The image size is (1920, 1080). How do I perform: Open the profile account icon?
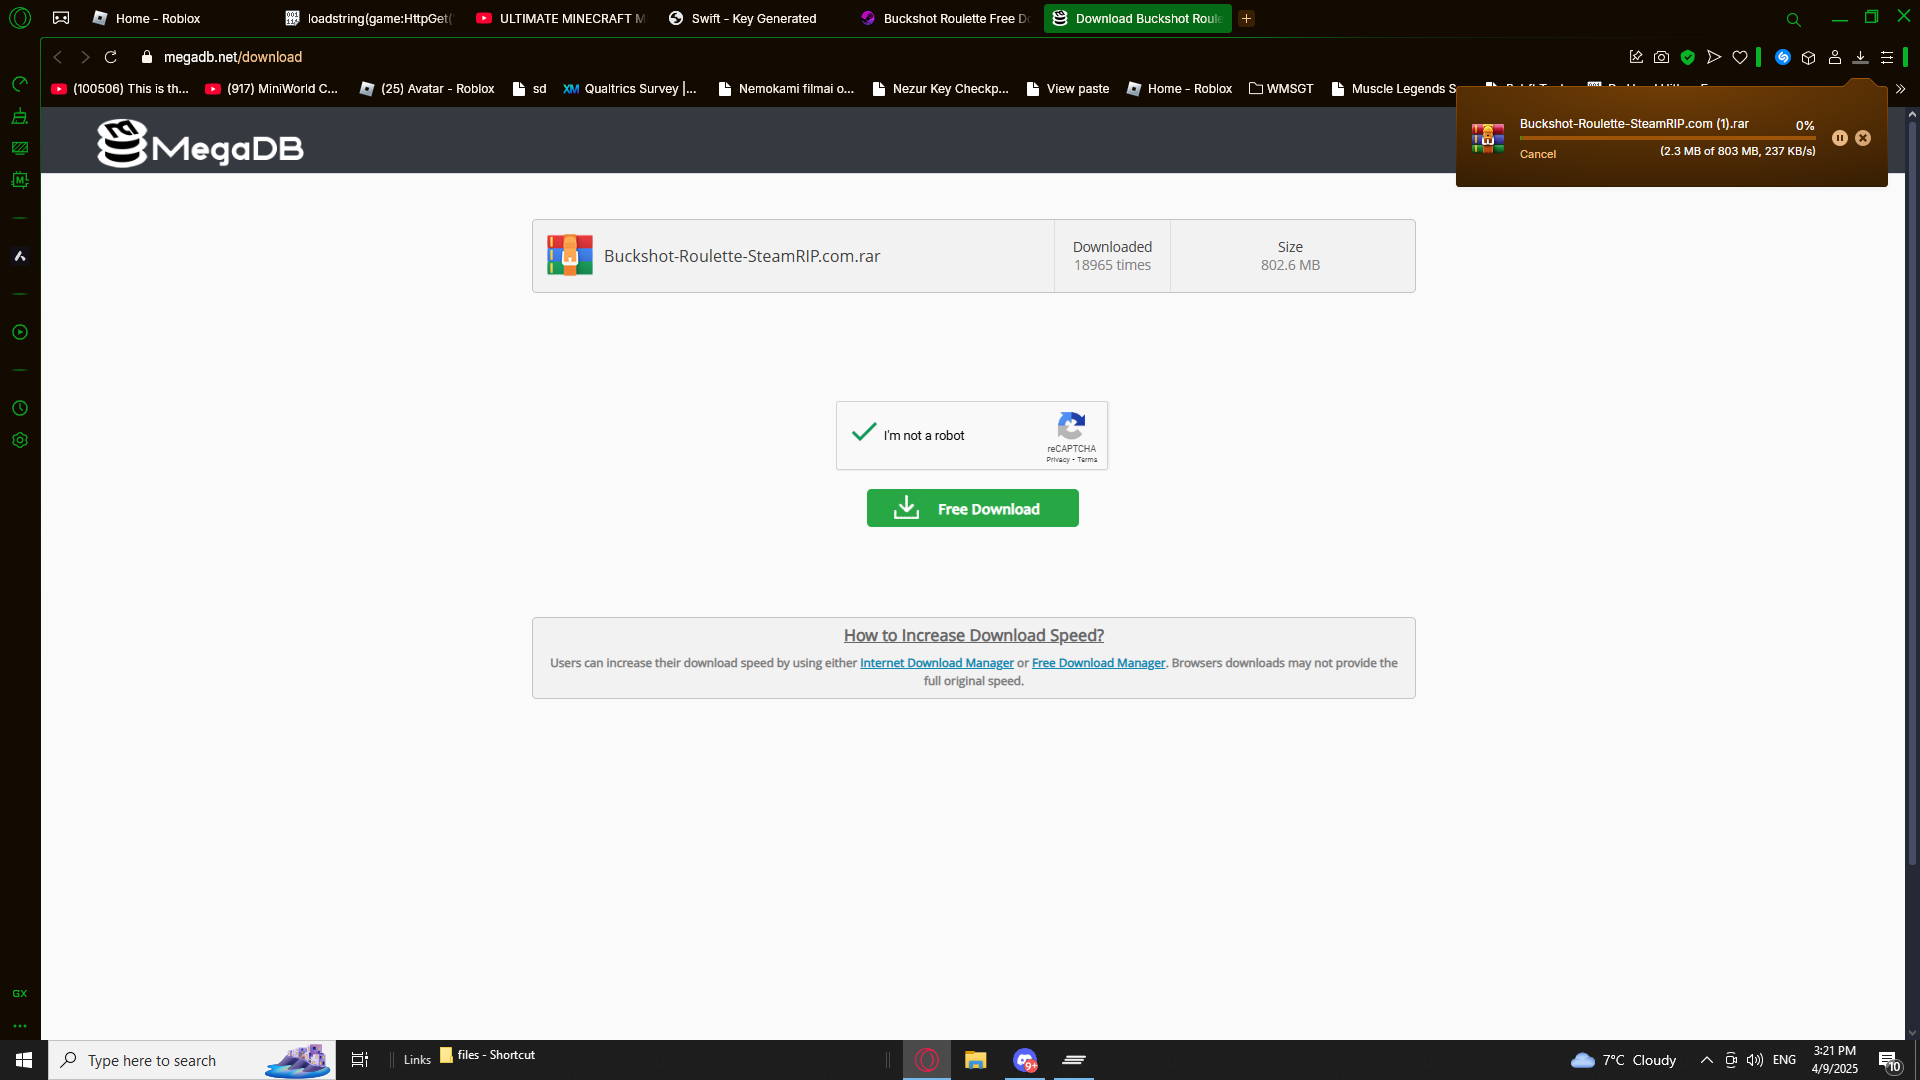(x=1835, y=57)
